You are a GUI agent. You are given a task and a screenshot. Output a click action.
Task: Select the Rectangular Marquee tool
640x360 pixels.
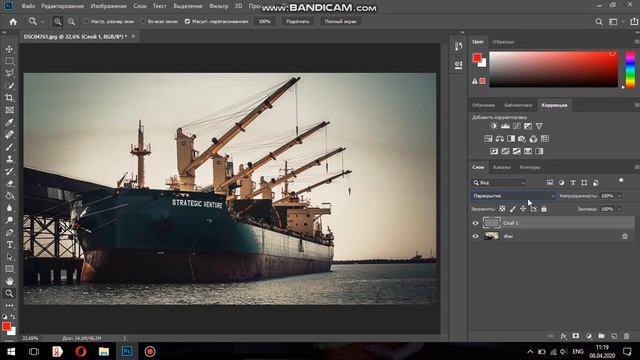pyautogui.click(x=9, y=61)
